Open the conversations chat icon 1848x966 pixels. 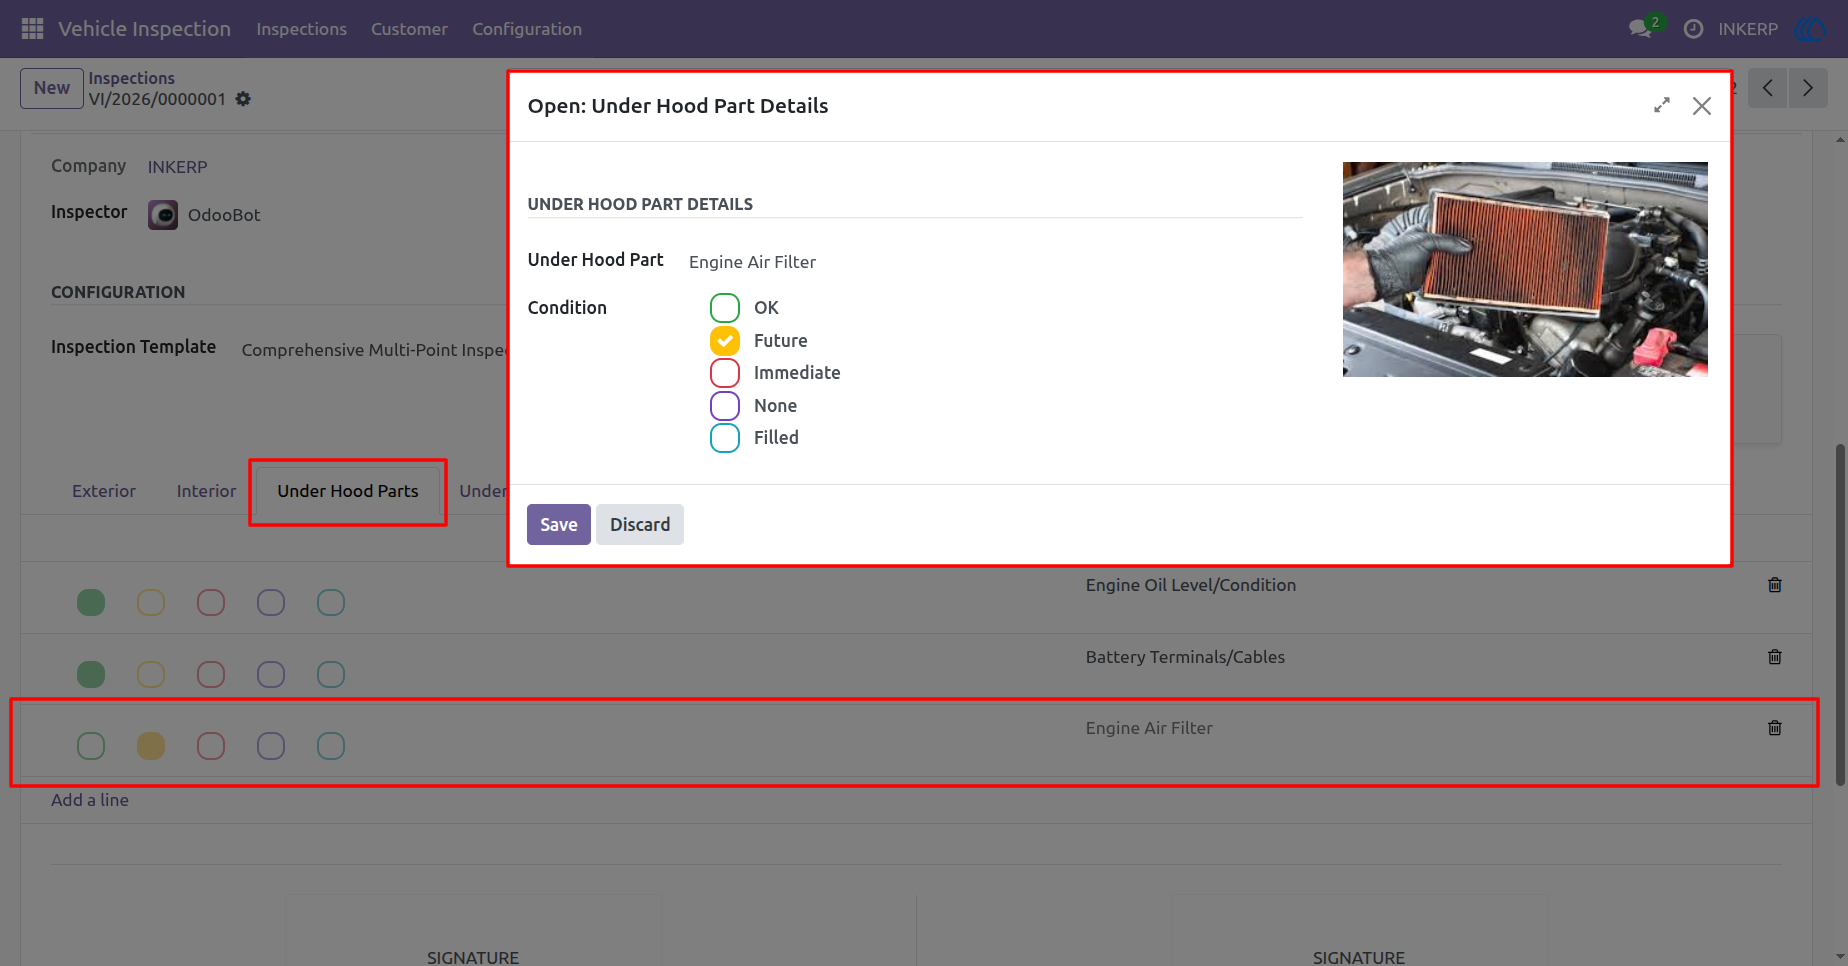tap(1640, 29)
